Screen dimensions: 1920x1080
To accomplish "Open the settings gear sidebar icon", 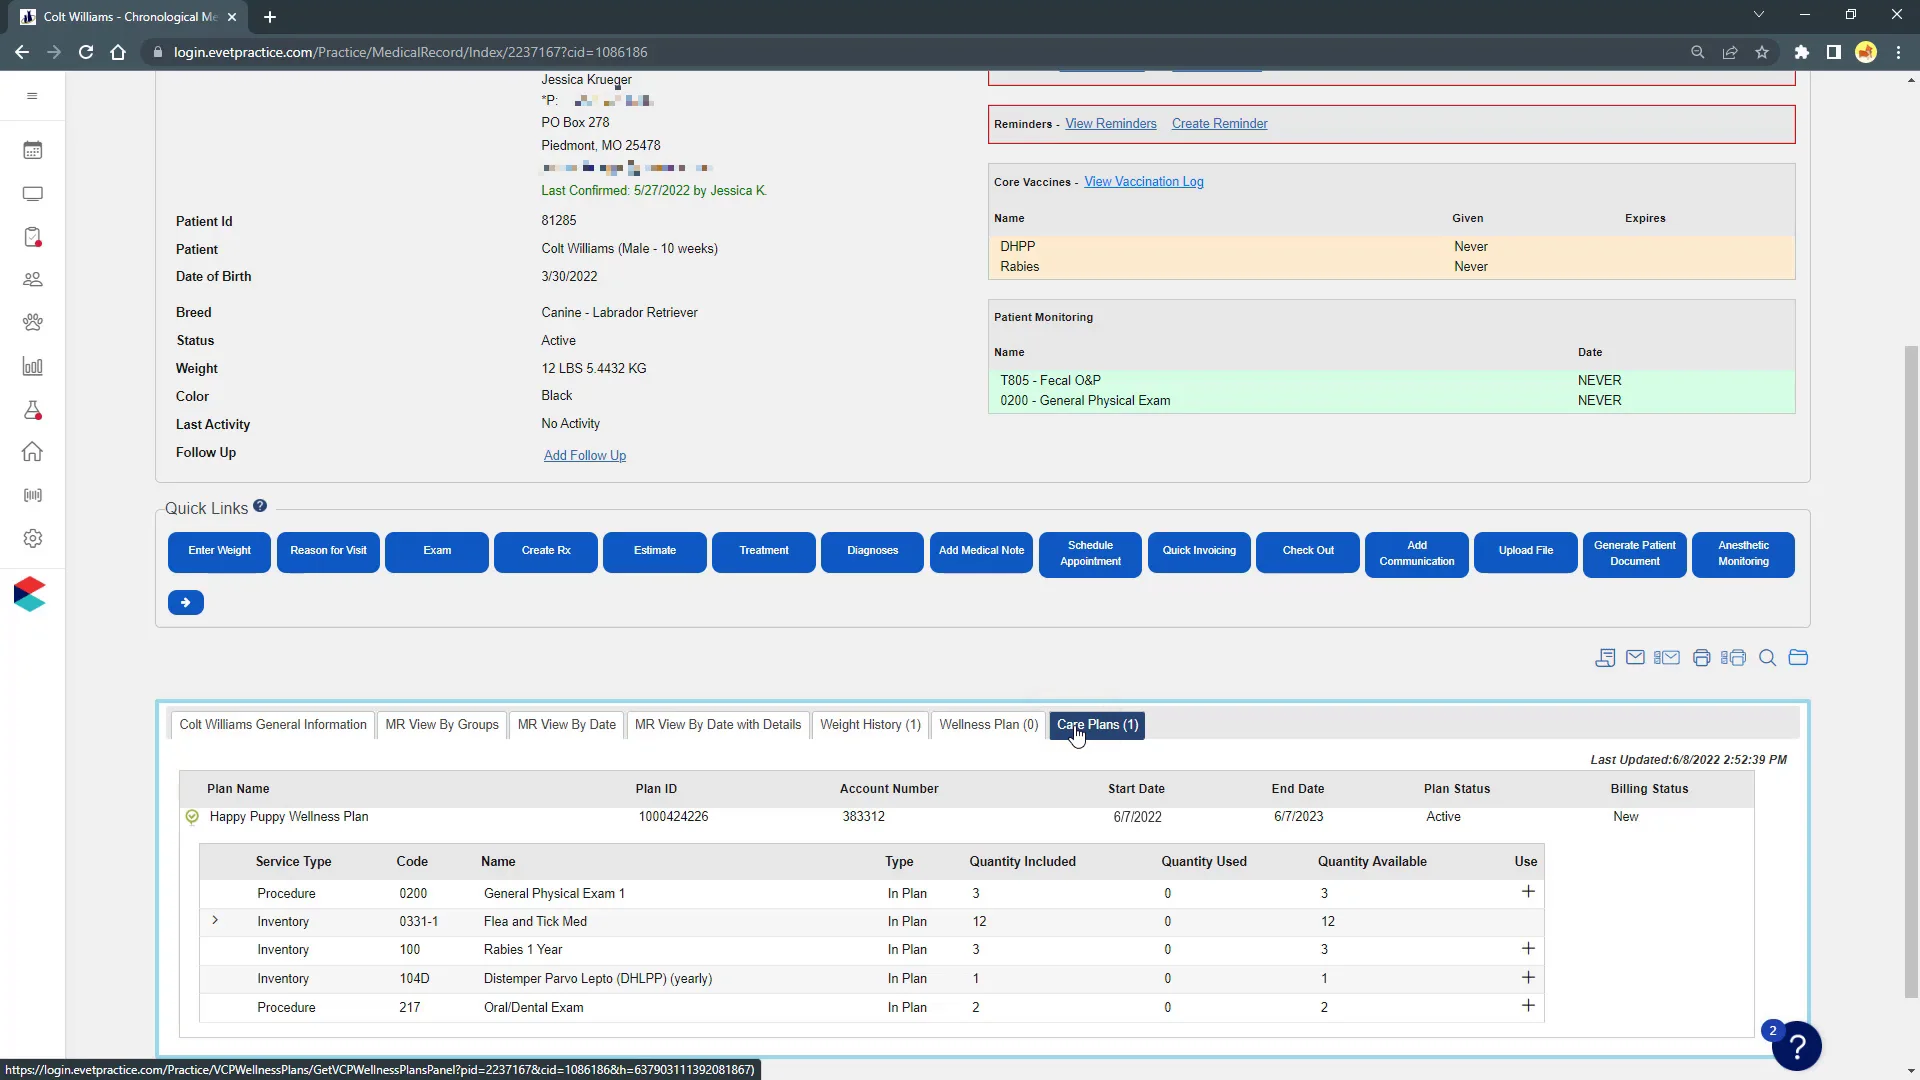I will tap(32, 539).
